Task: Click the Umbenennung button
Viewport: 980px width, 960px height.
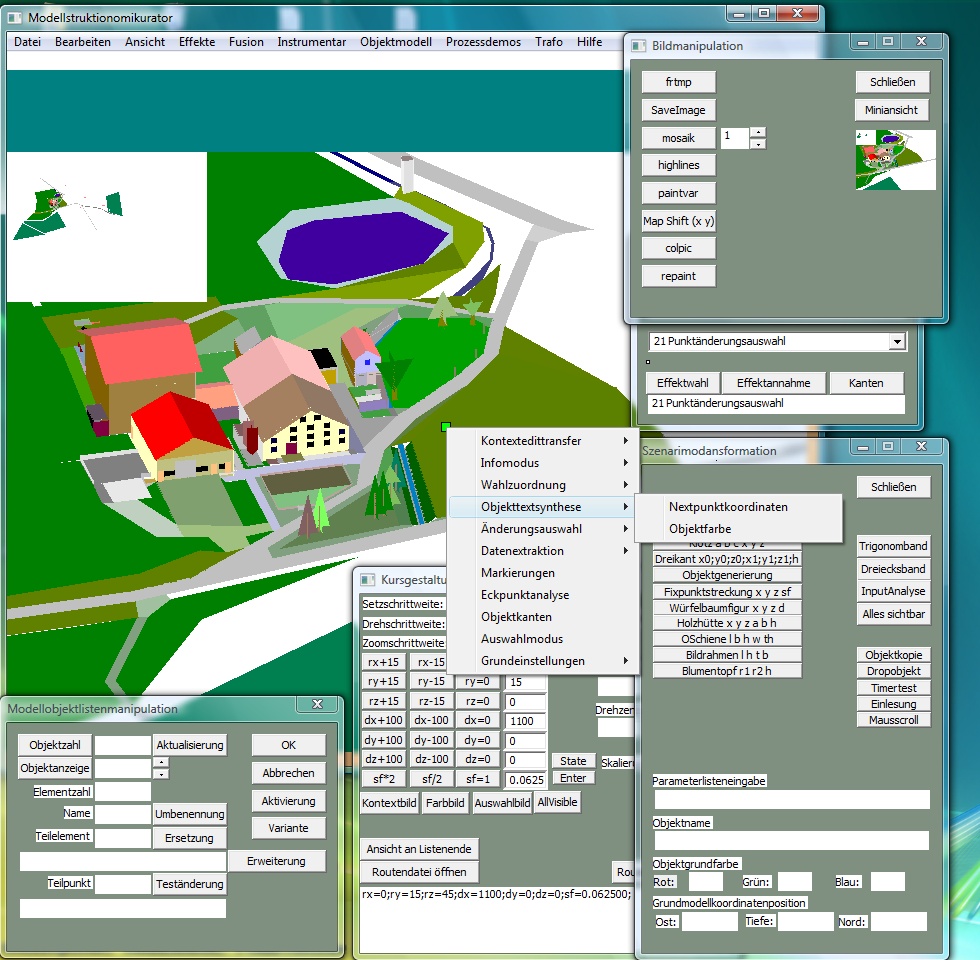Action: coord(190,814)
